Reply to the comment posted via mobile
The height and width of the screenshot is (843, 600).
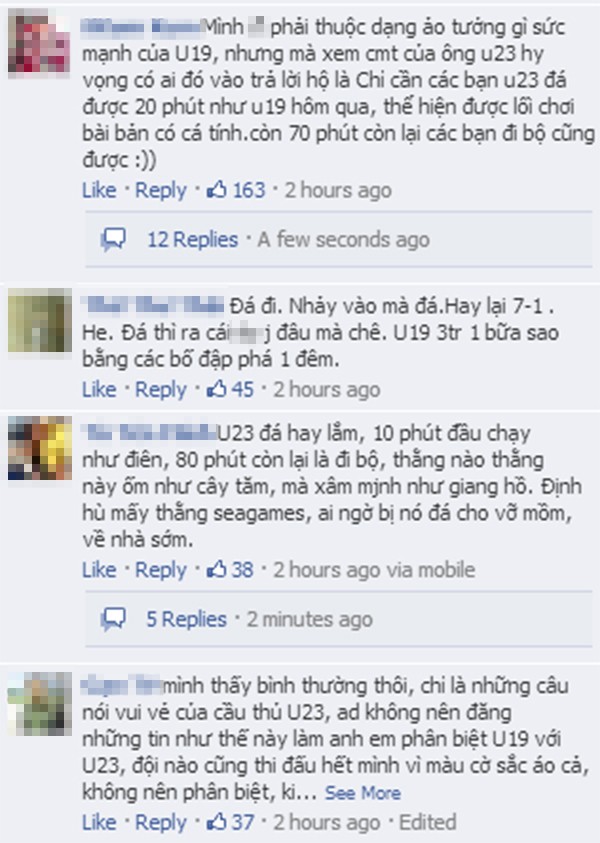point(161,570)
